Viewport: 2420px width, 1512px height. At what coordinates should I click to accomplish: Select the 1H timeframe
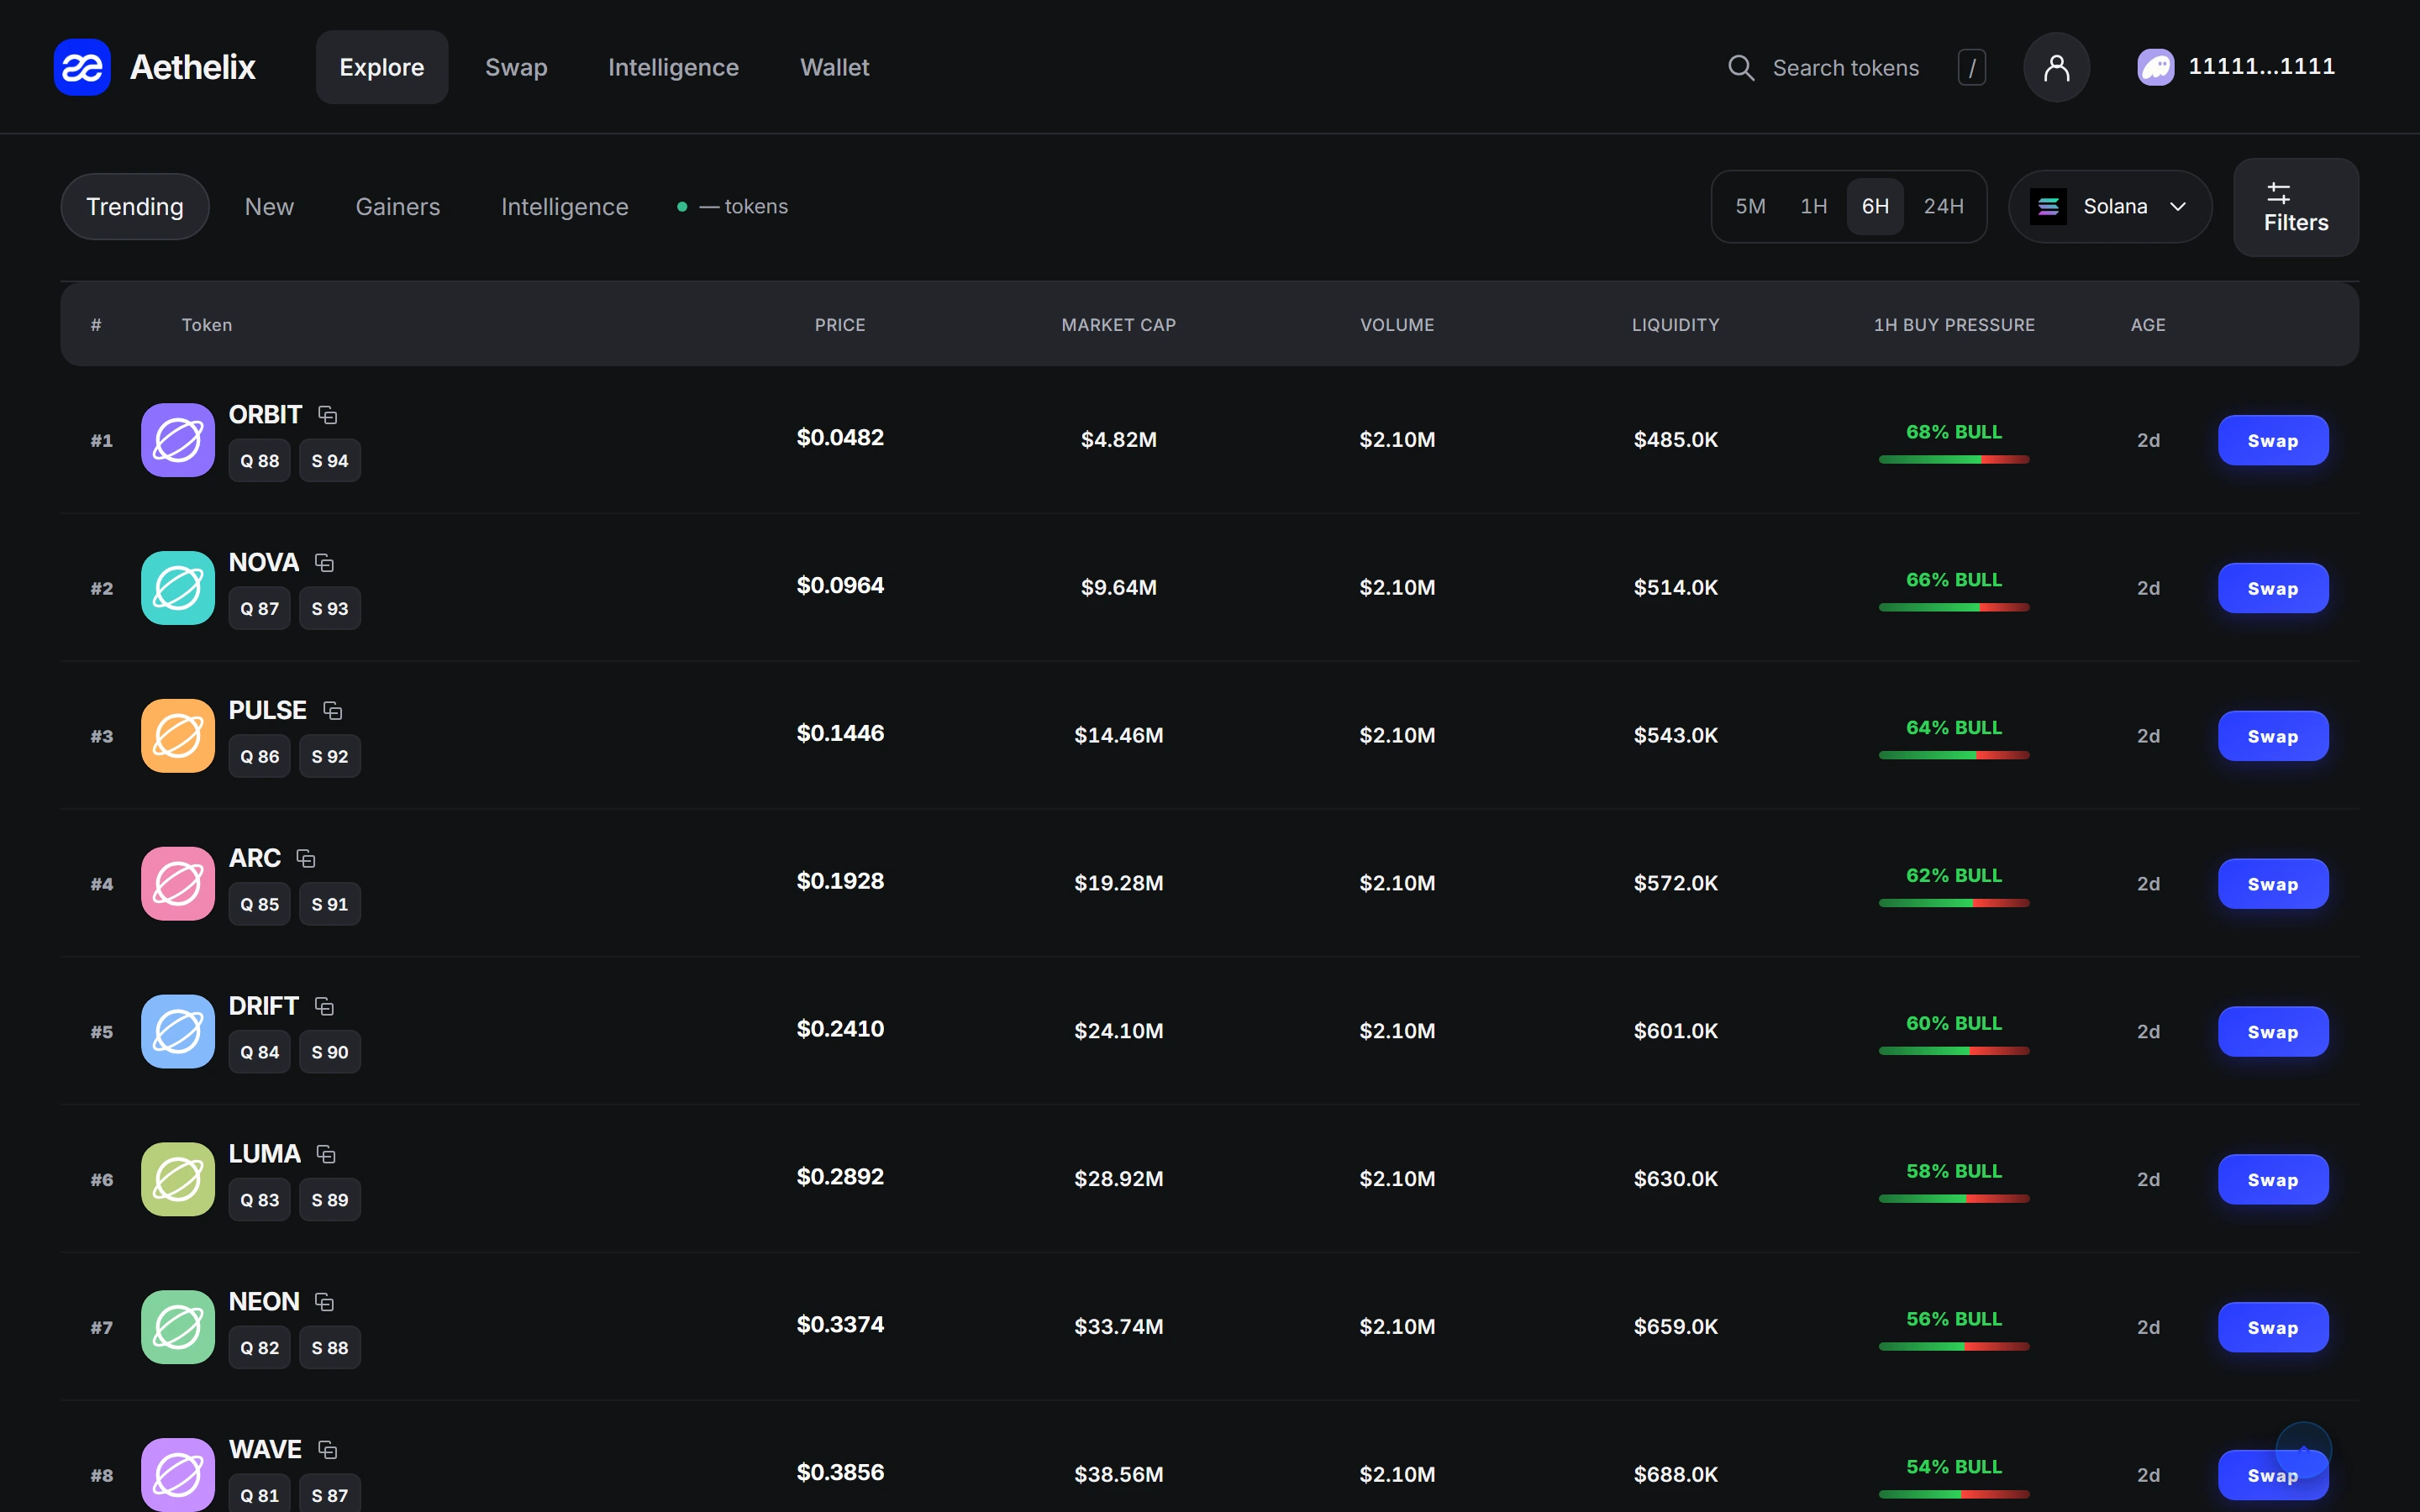point(1814,206)
